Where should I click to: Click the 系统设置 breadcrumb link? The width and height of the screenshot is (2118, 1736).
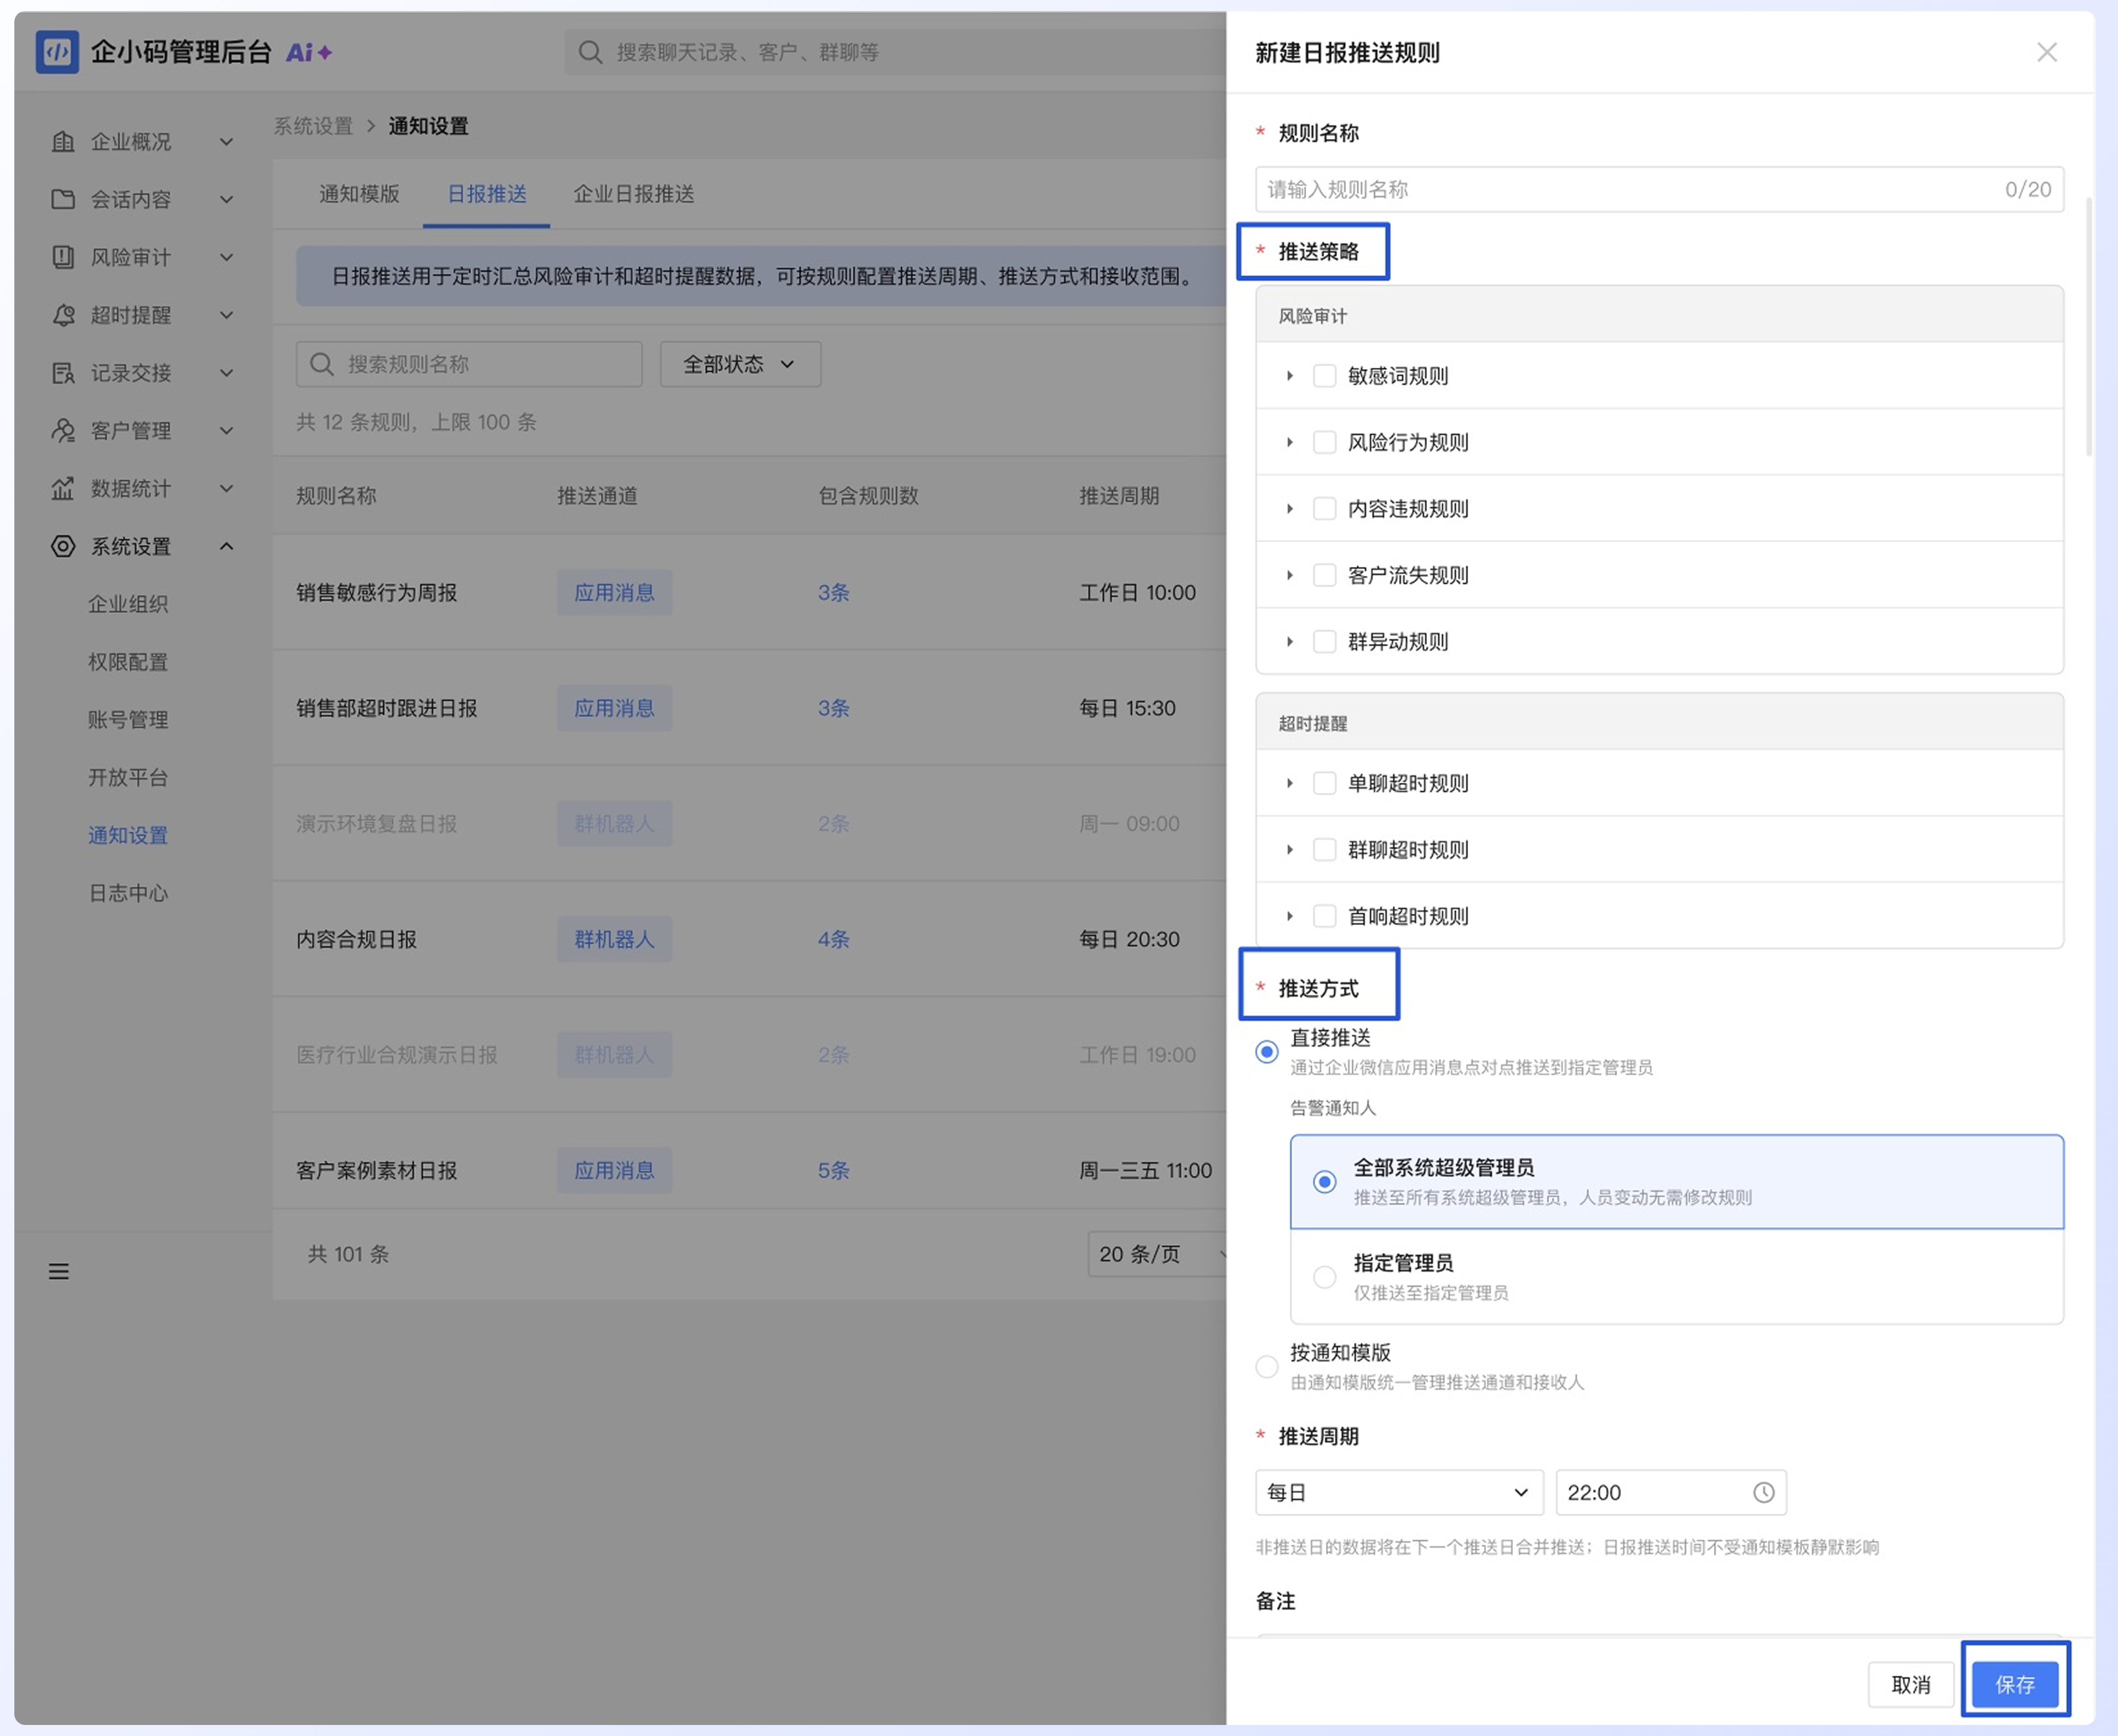(x=314, y=126)
